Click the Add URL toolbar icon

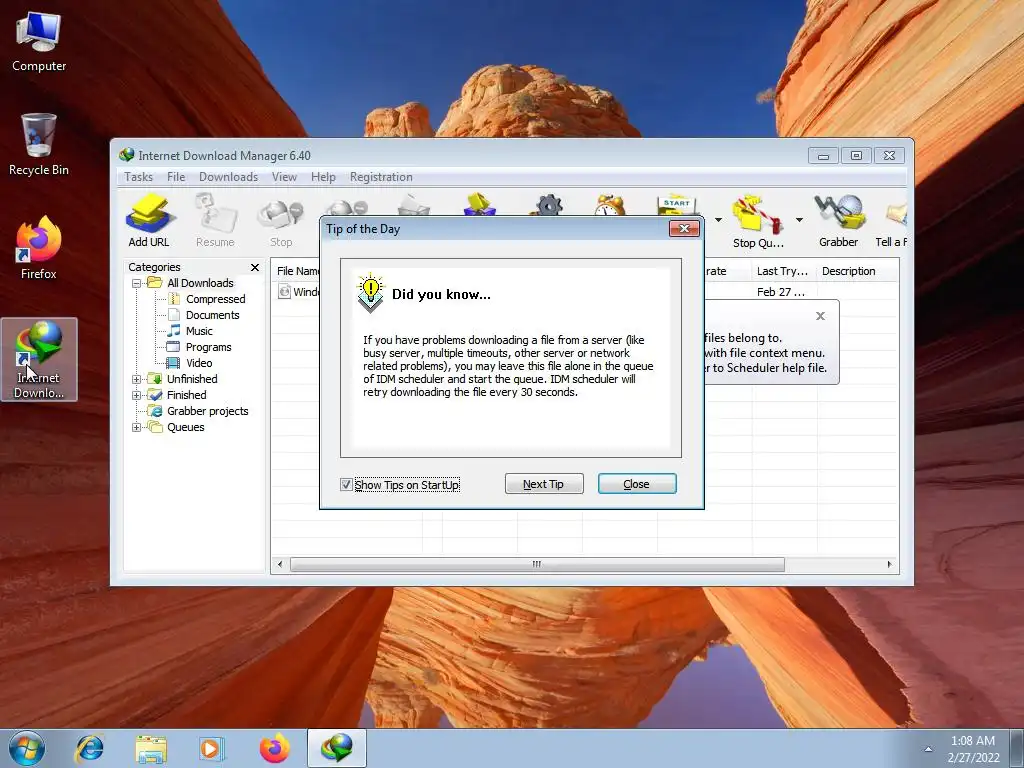(x=149, y=221)
